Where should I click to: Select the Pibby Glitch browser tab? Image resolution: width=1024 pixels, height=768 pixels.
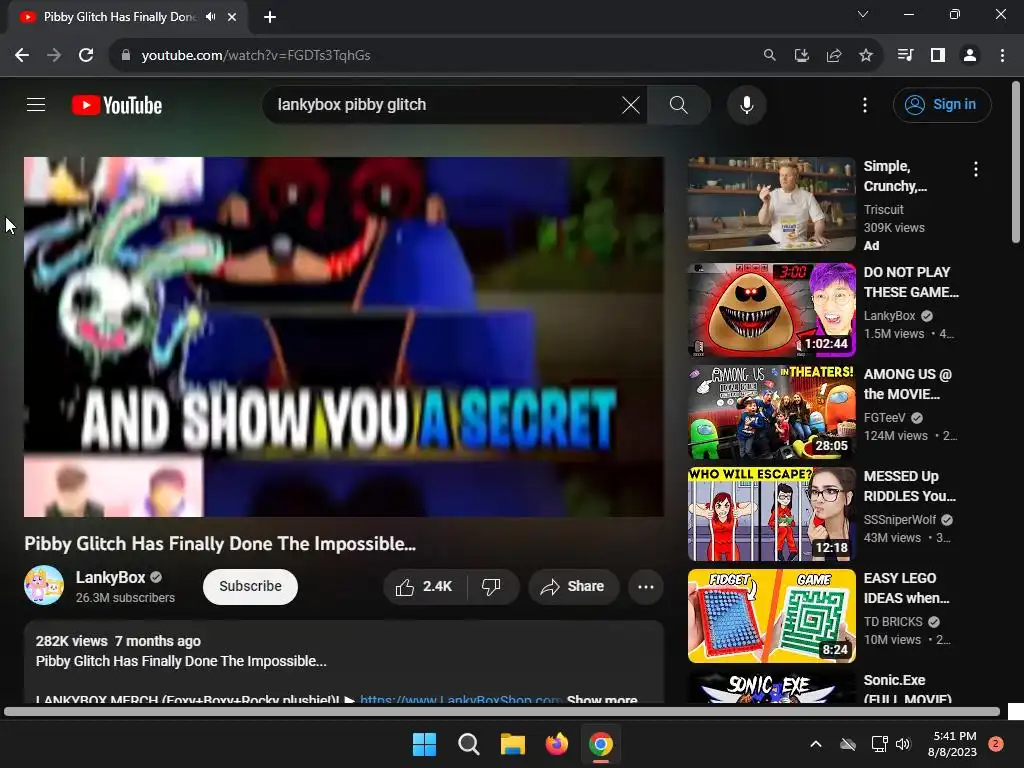coord(118,17)
